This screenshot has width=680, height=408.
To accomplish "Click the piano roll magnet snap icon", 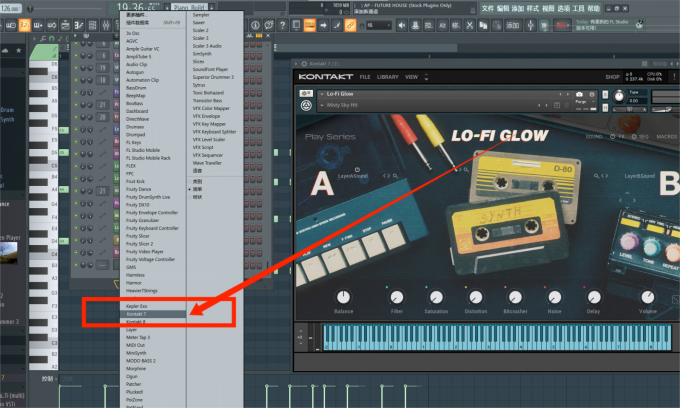I will [x=52, y=39].
